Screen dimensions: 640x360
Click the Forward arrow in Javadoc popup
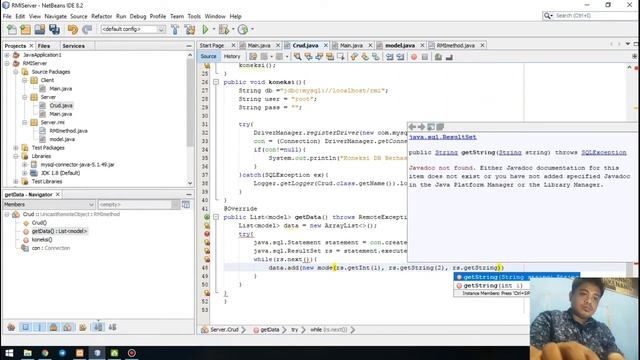point(421,127)
